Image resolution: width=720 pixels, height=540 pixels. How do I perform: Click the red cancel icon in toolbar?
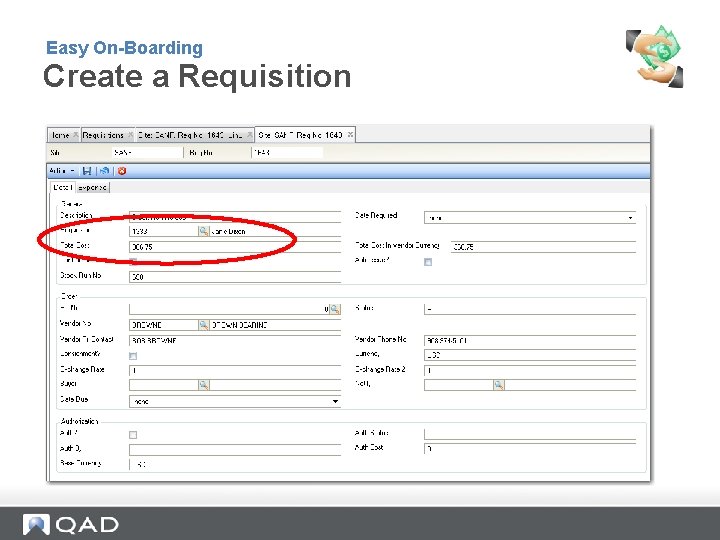tap(122, 171)
